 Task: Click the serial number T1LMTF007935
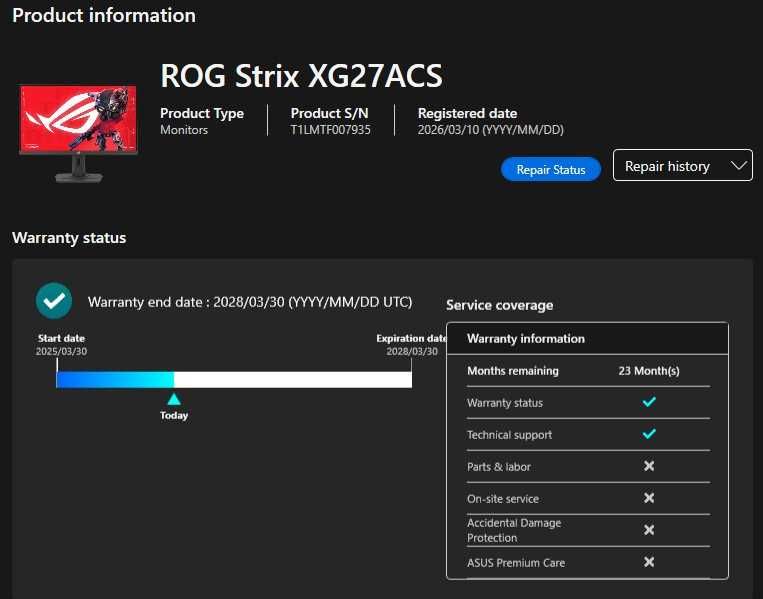point(330,130)
